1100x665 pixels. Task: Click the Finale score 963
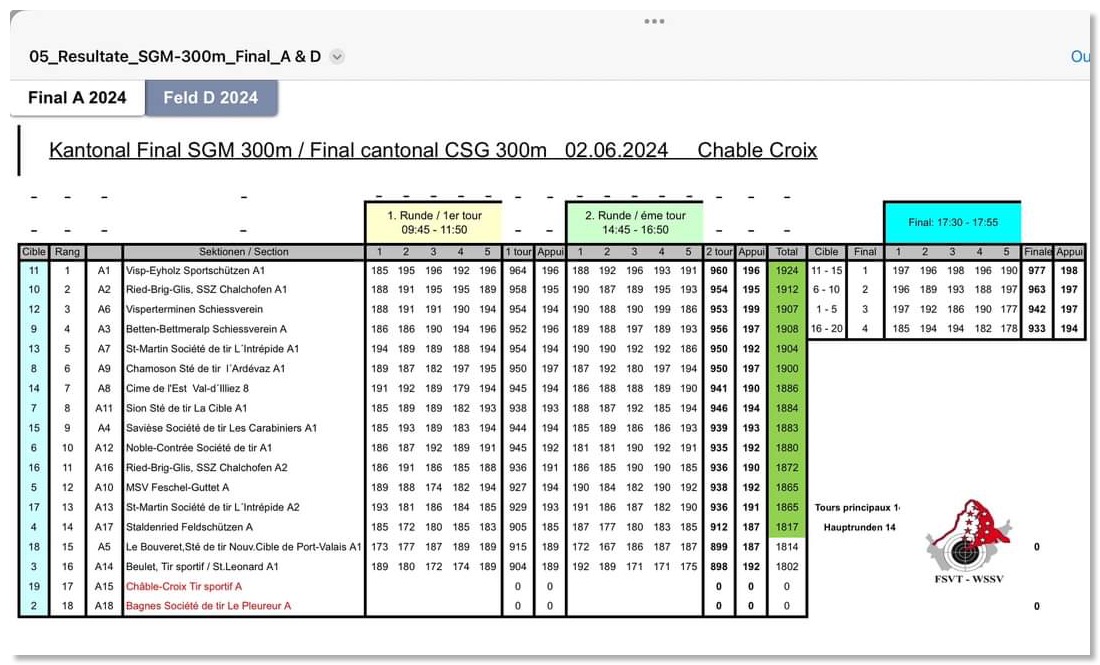click(x=1037, y=290)
